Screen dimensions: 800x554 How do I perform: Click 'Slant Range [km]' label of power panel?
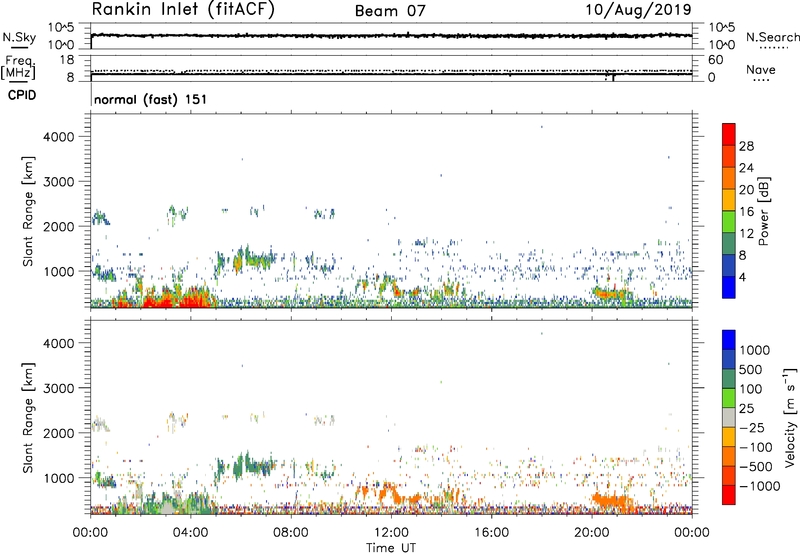[28, 211]
